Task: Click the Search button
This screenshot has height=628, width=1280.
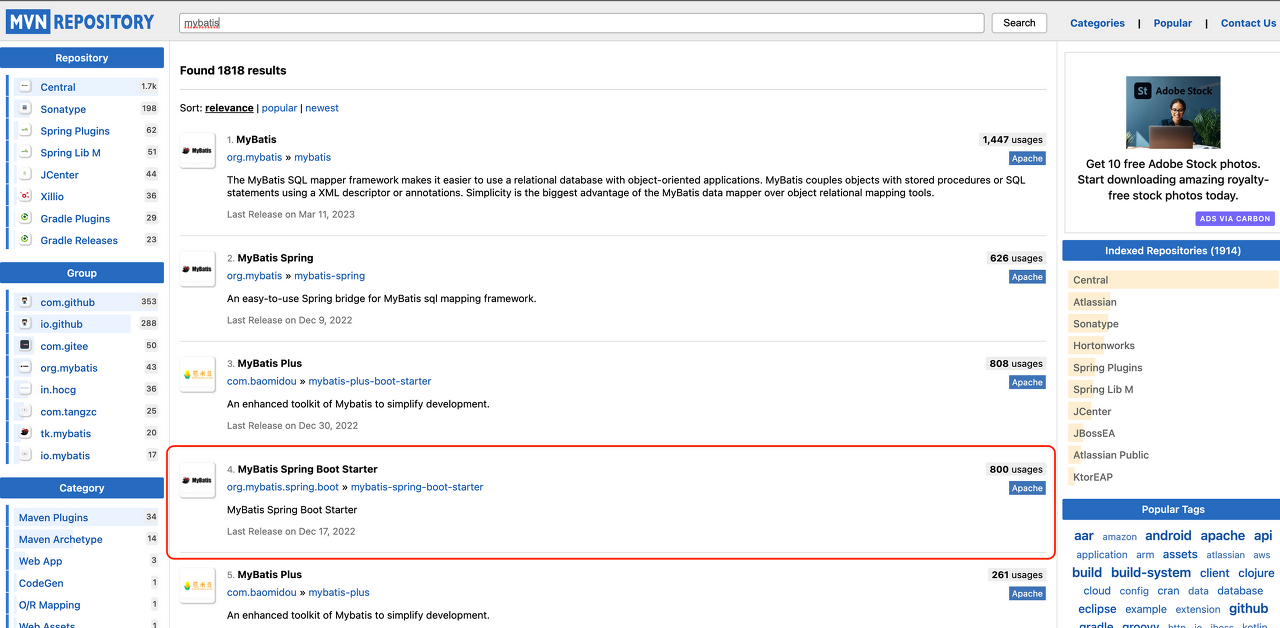Action: tap(1019, 23)
